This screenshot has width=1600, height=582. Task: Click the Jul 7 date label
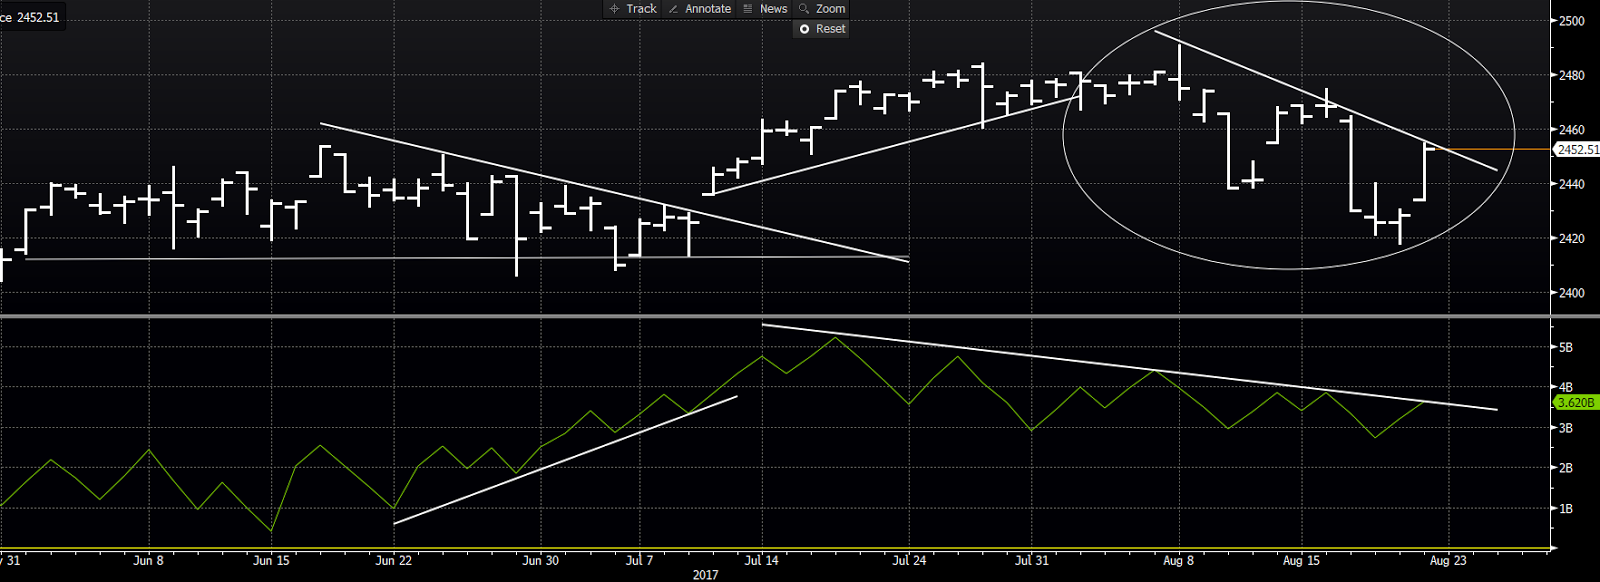click(639, 560)
